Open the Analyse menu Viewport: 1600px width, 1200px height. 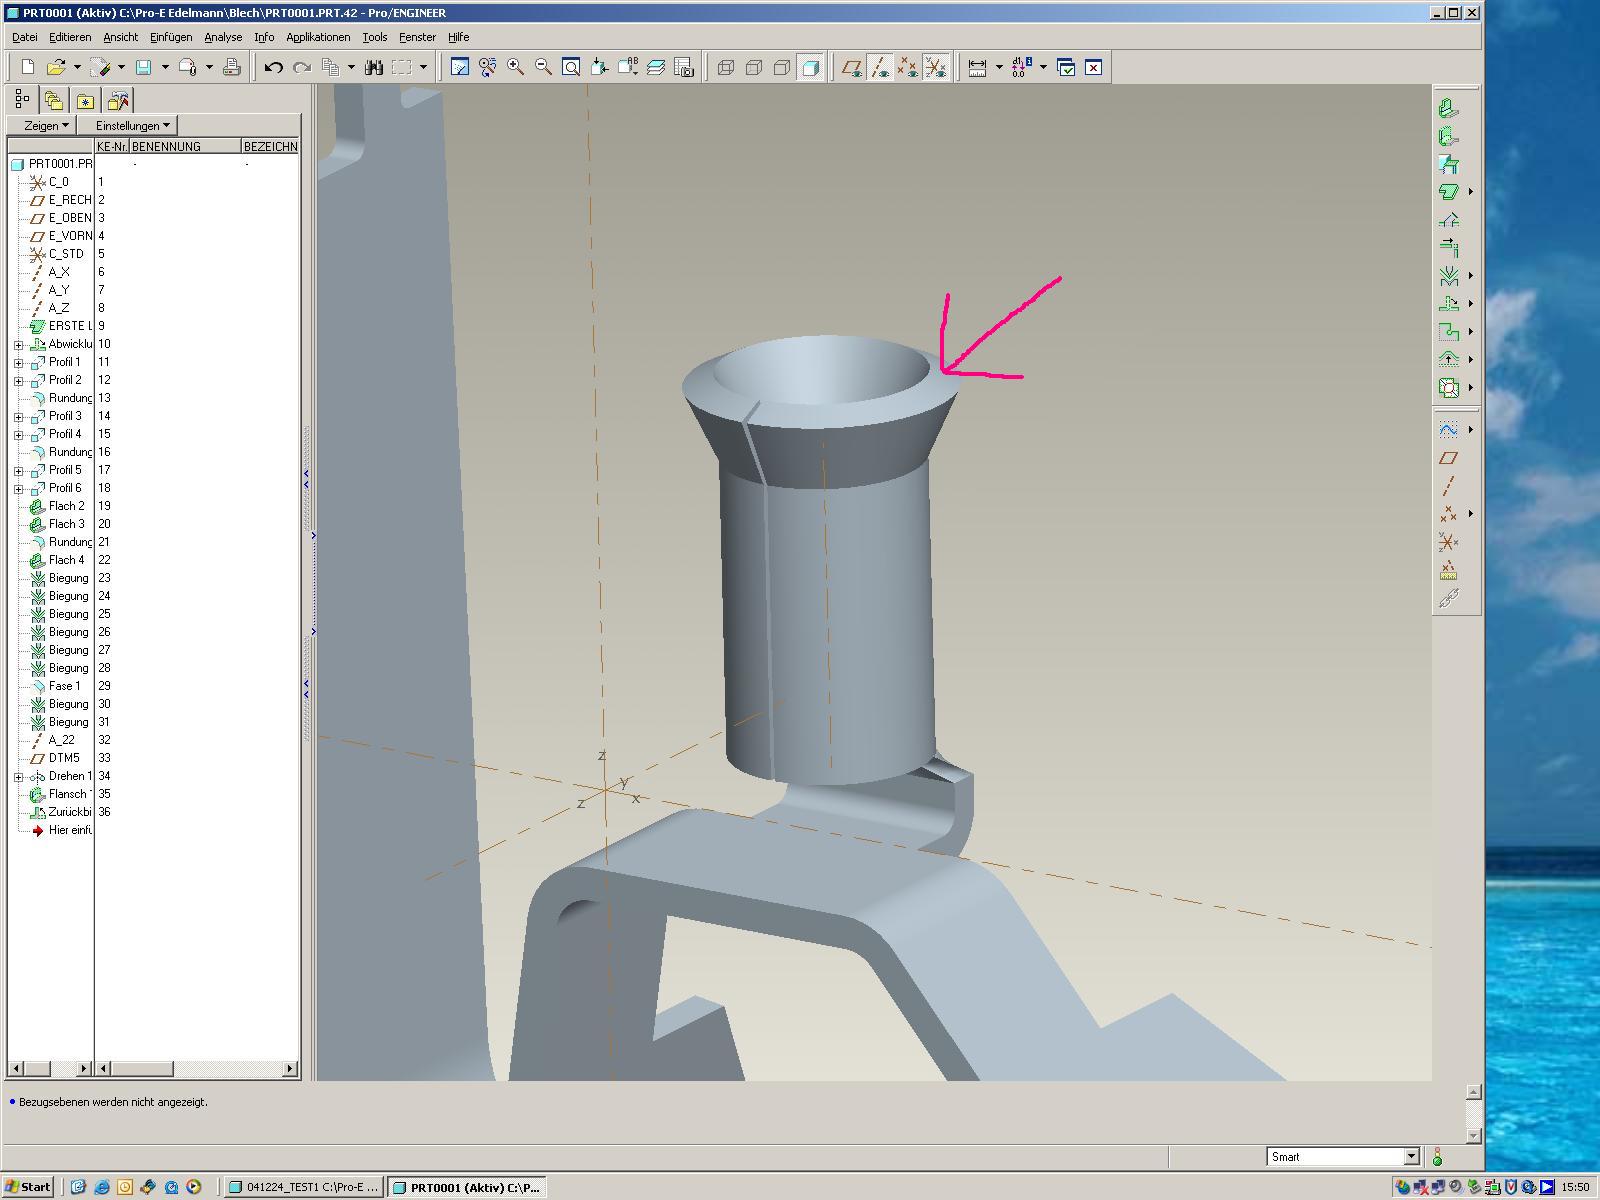tap(223, 37)
